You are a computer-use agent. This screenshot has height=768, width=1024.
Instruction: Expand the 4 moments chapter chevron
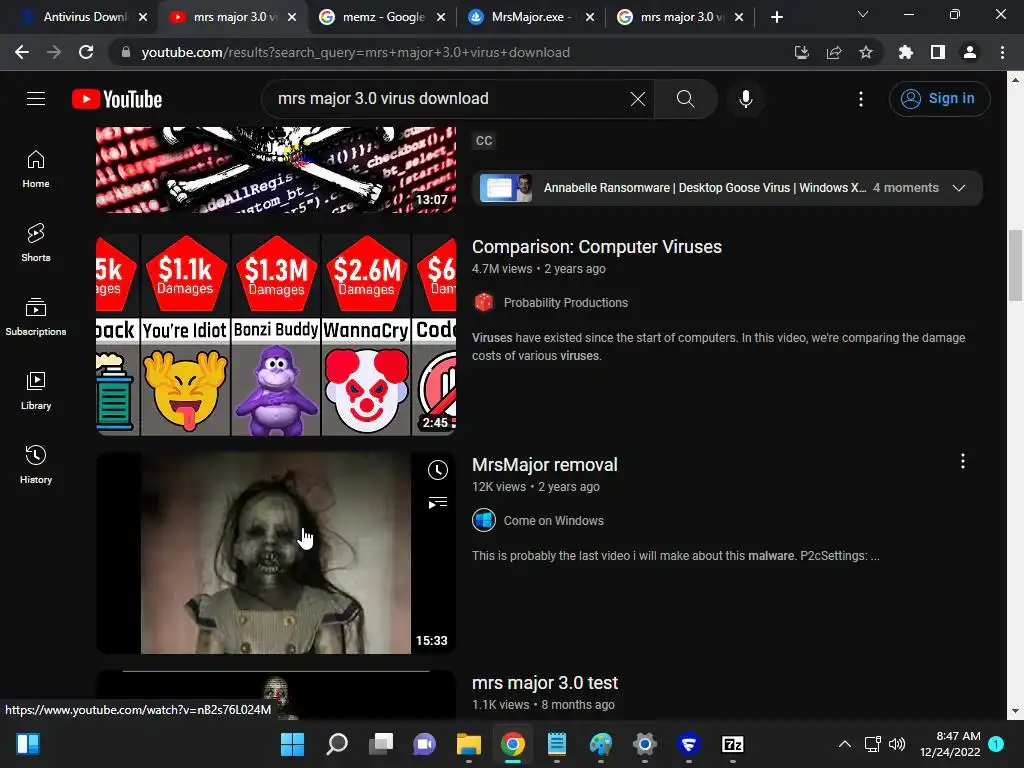(x=959, y=187)
